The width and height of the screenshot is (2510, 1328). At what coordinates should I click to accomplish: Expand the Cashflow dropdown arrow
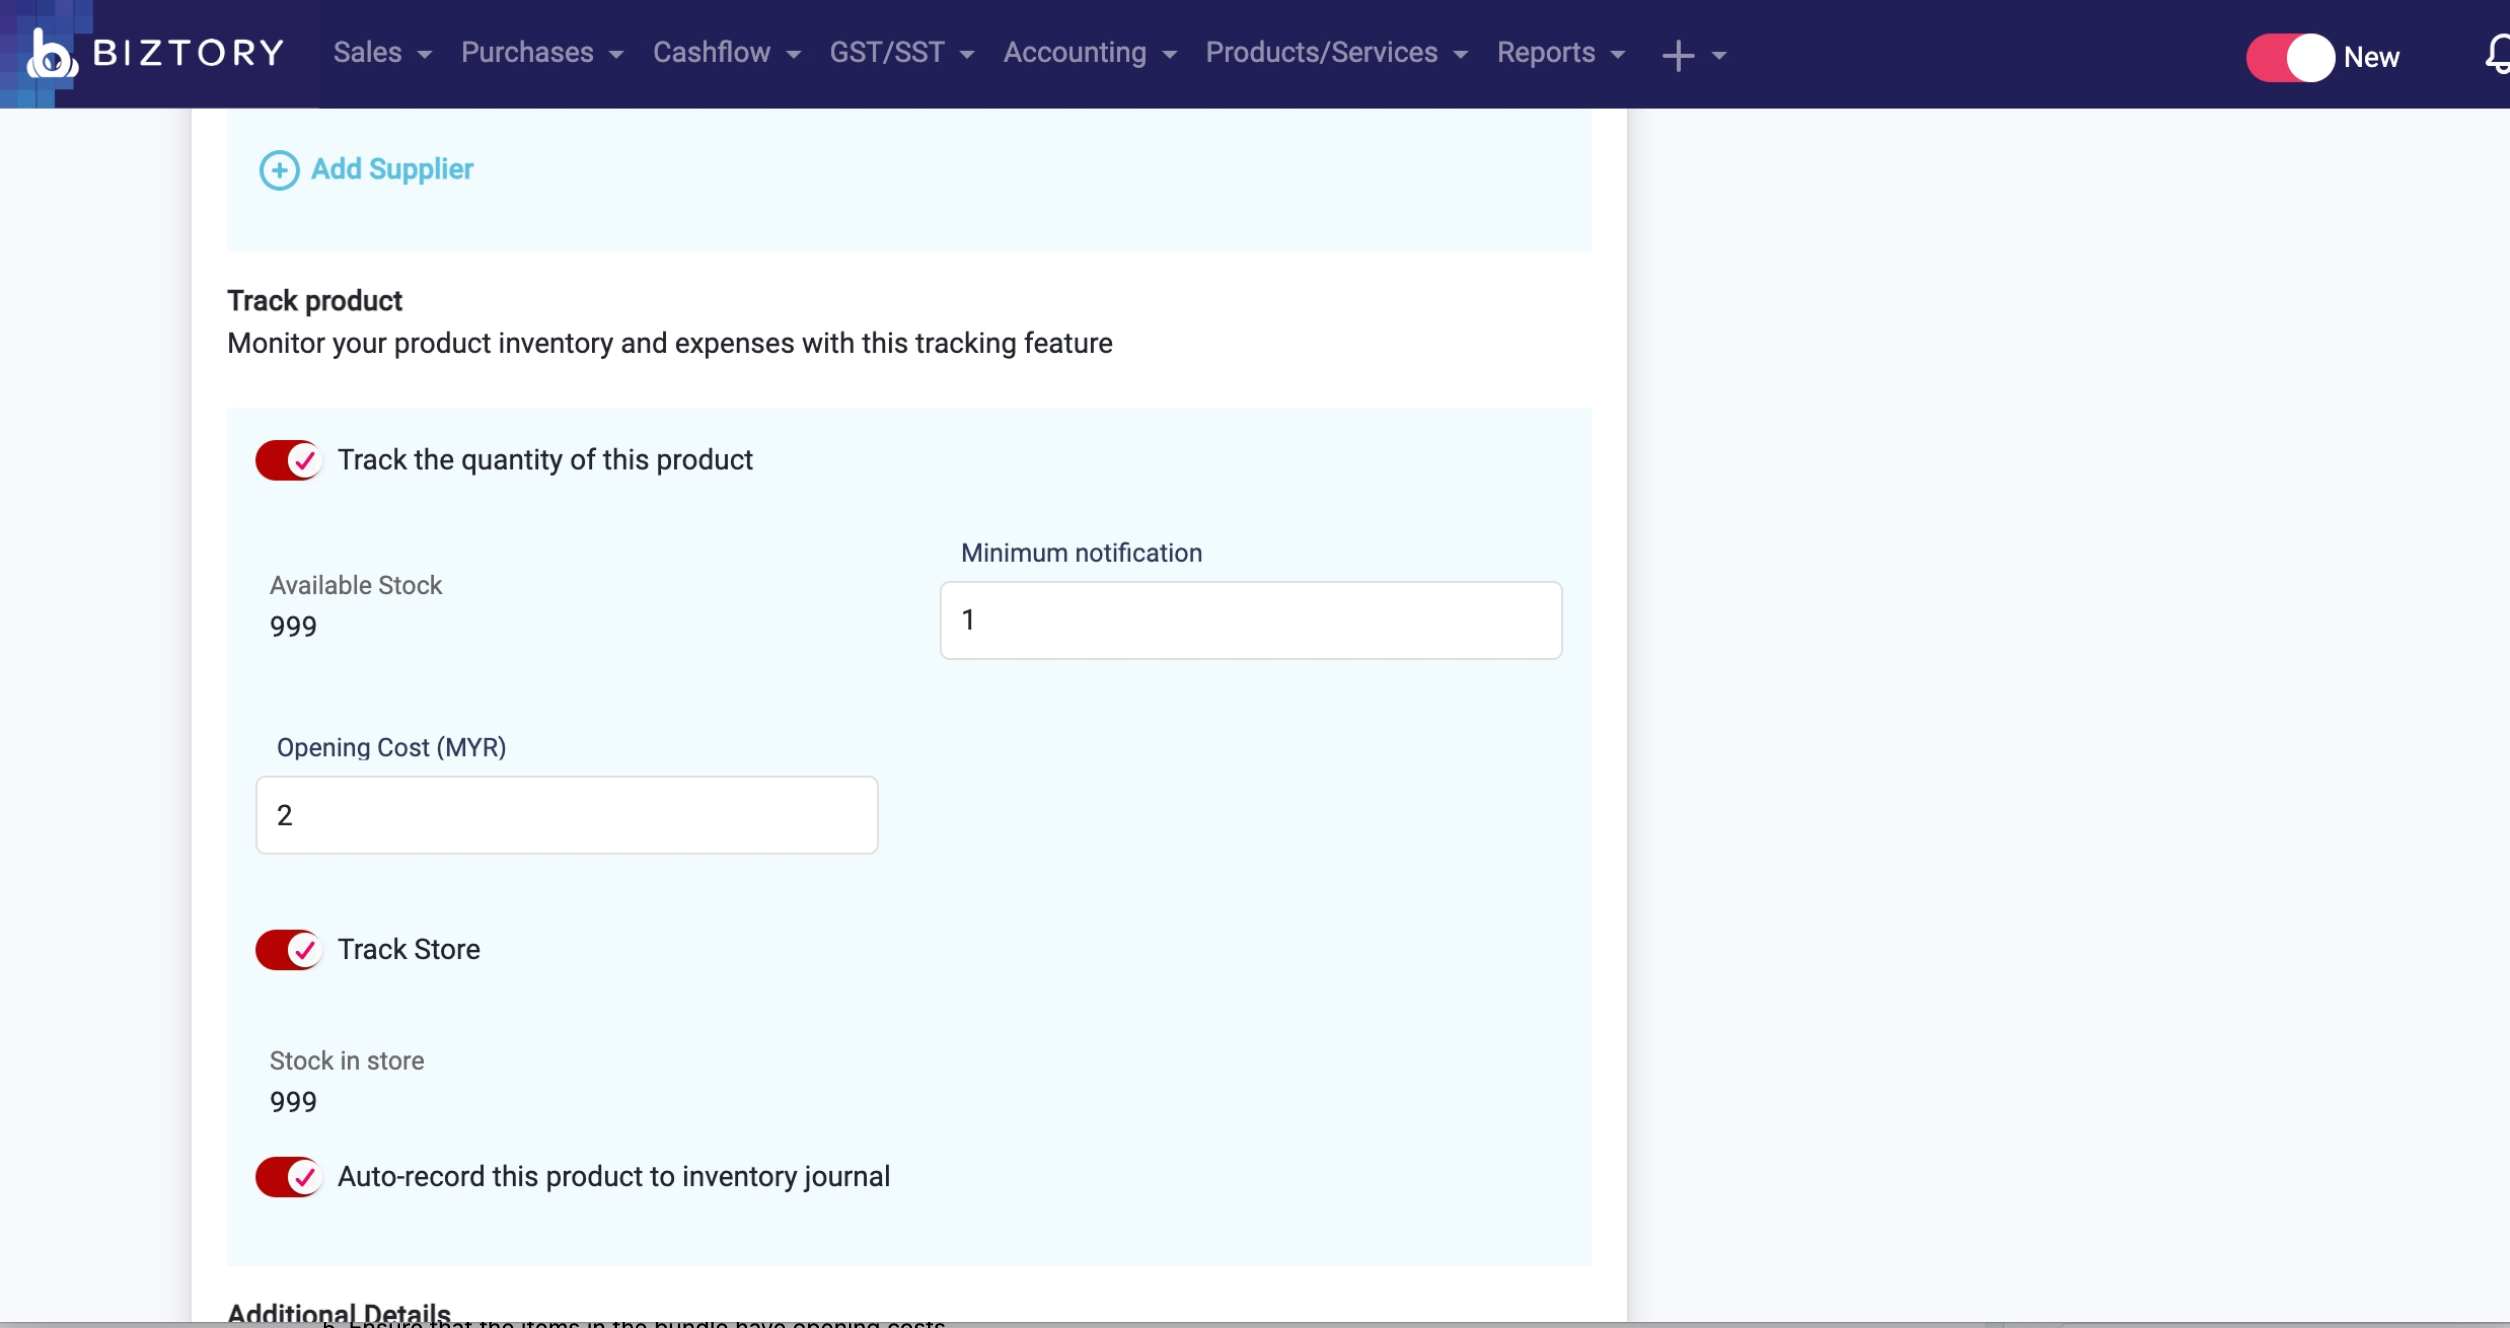[794, 55]
